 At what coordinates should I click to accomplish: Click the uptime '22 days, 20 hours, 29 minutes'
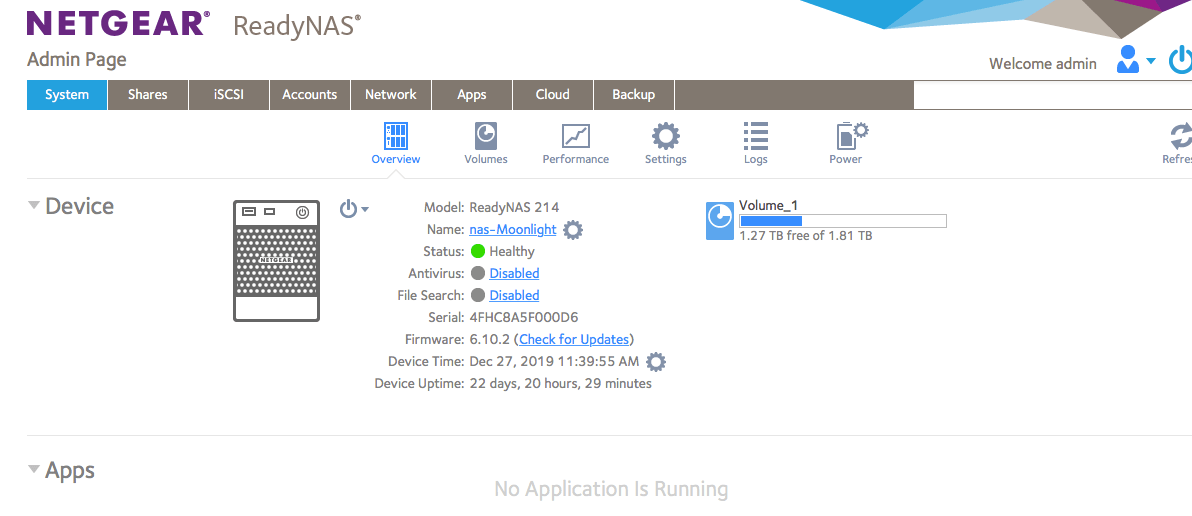[560, 384]
